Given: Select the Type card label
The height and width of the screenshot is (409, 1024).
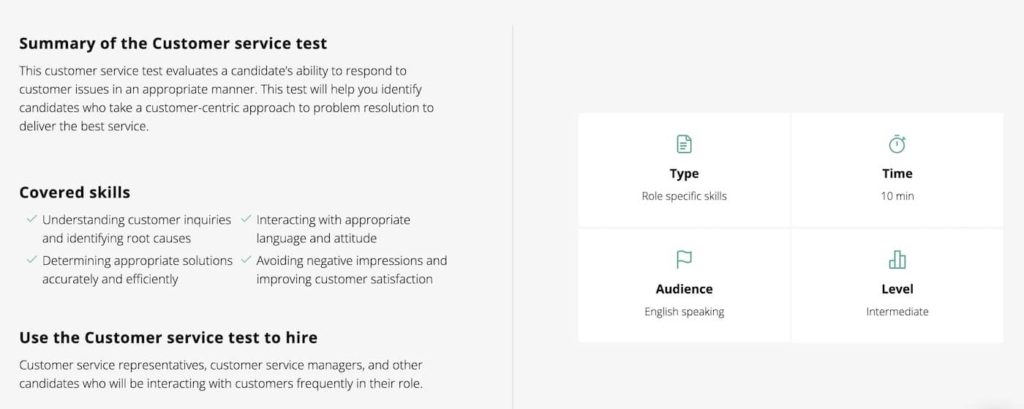Looking at the screenshot, I should point(684,174).
